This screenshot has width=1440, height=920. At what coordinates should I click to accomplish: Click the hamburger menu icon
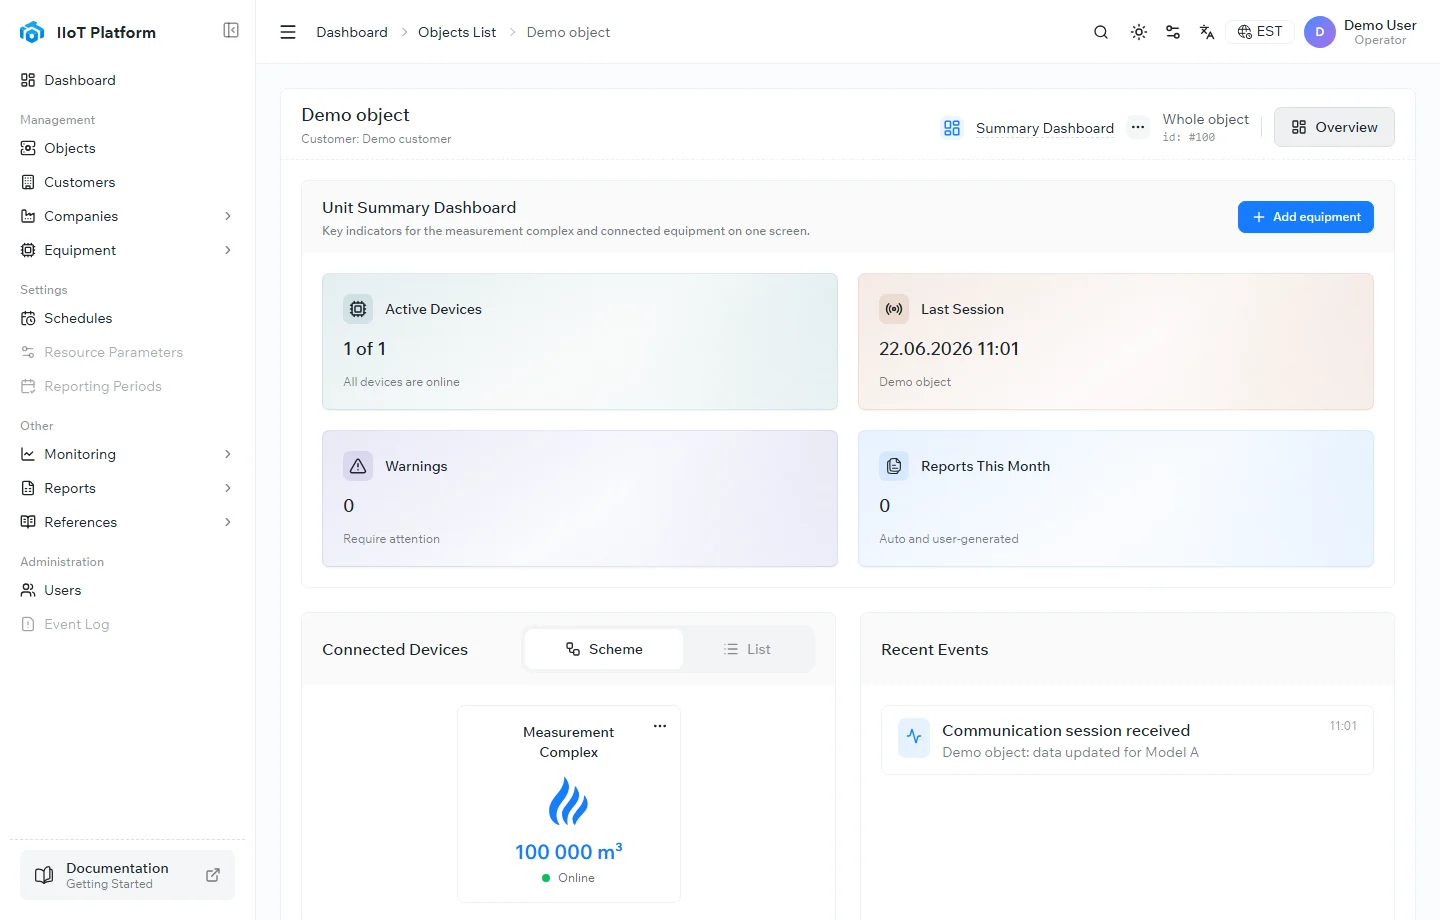(288, 32)
